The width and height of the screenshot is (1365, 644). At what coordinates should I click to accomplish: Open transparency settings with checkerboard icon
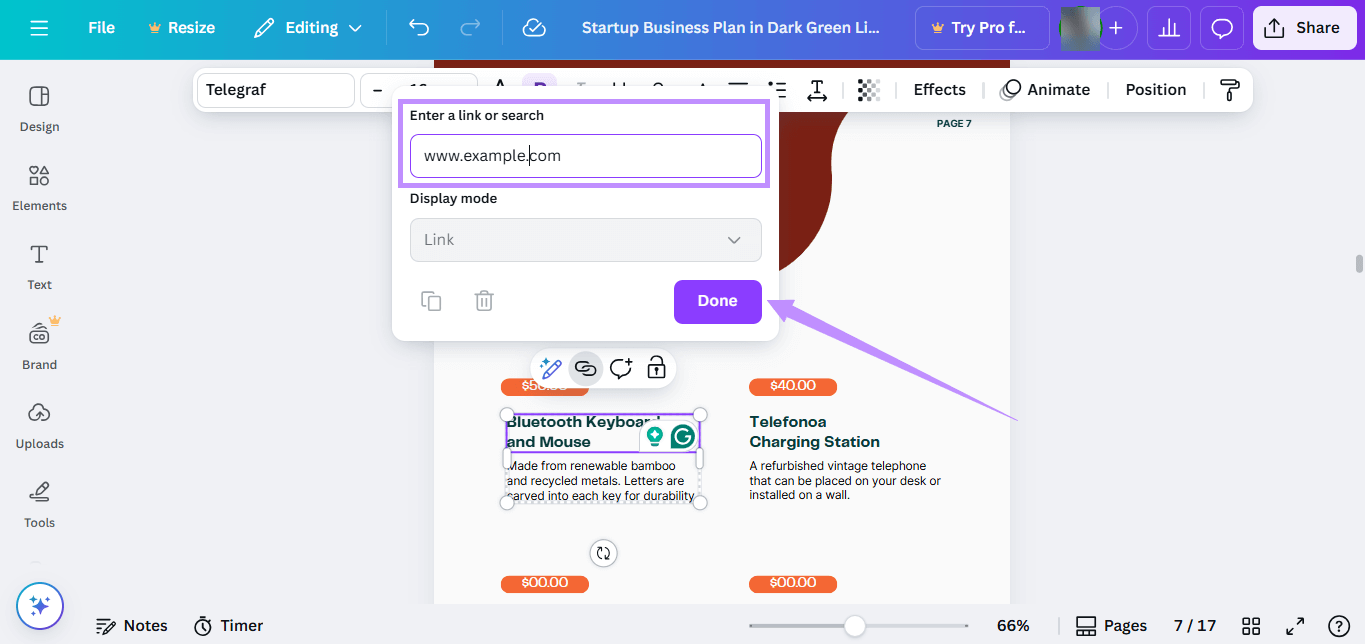[868, 90]
